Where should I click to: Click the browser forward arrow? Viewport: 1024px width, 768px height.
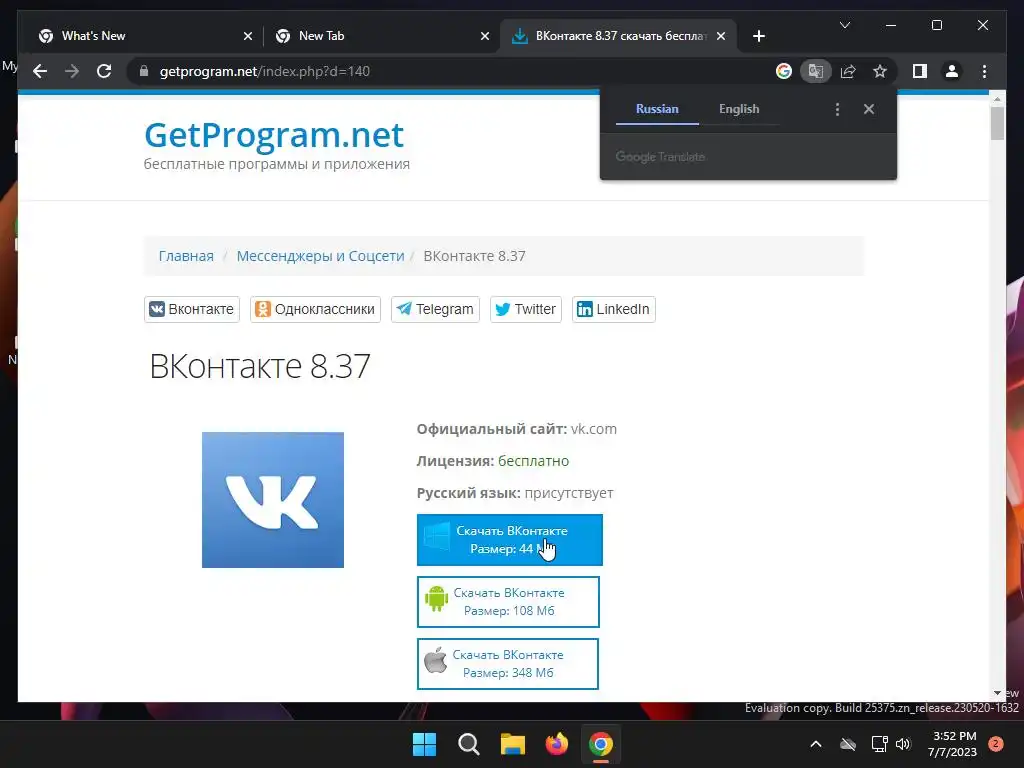click(x=72, y=71)
